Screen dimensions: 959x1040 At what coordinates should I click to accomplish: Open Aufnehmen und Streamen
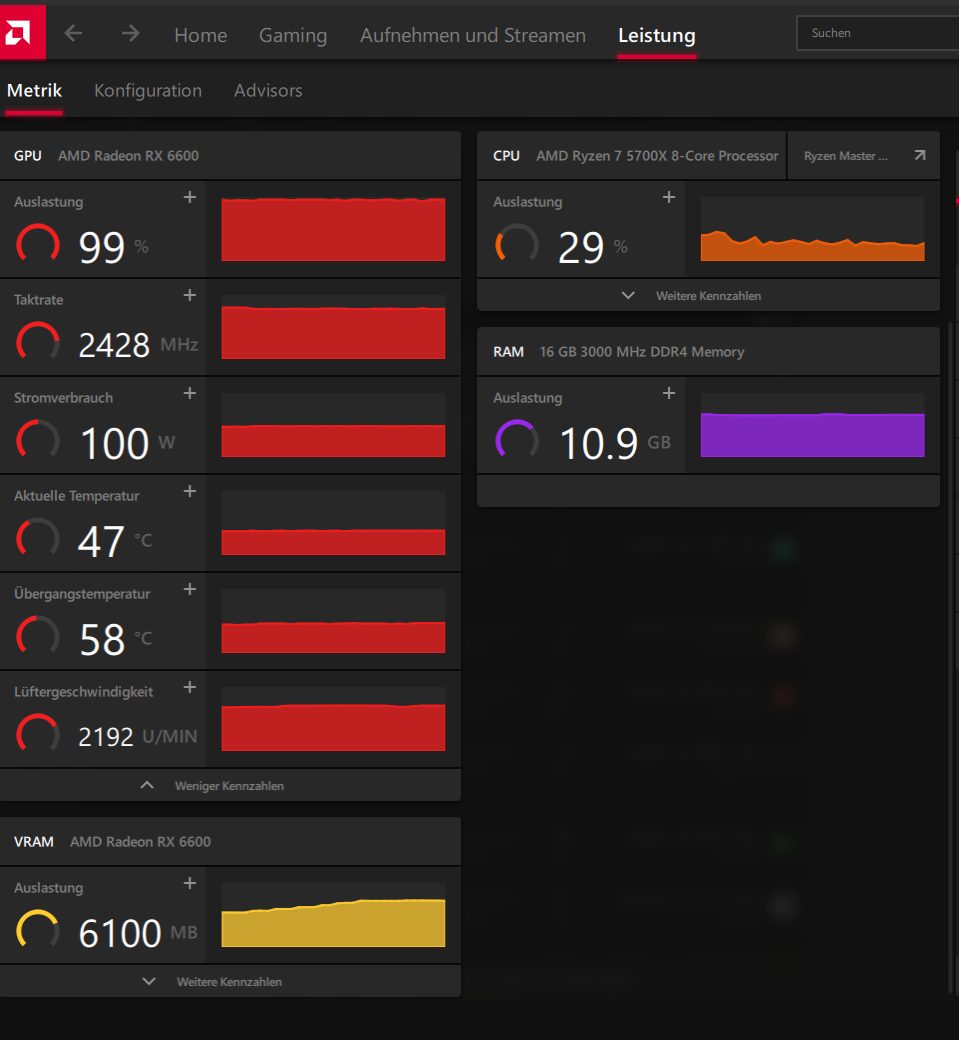(x=472, y=34)
